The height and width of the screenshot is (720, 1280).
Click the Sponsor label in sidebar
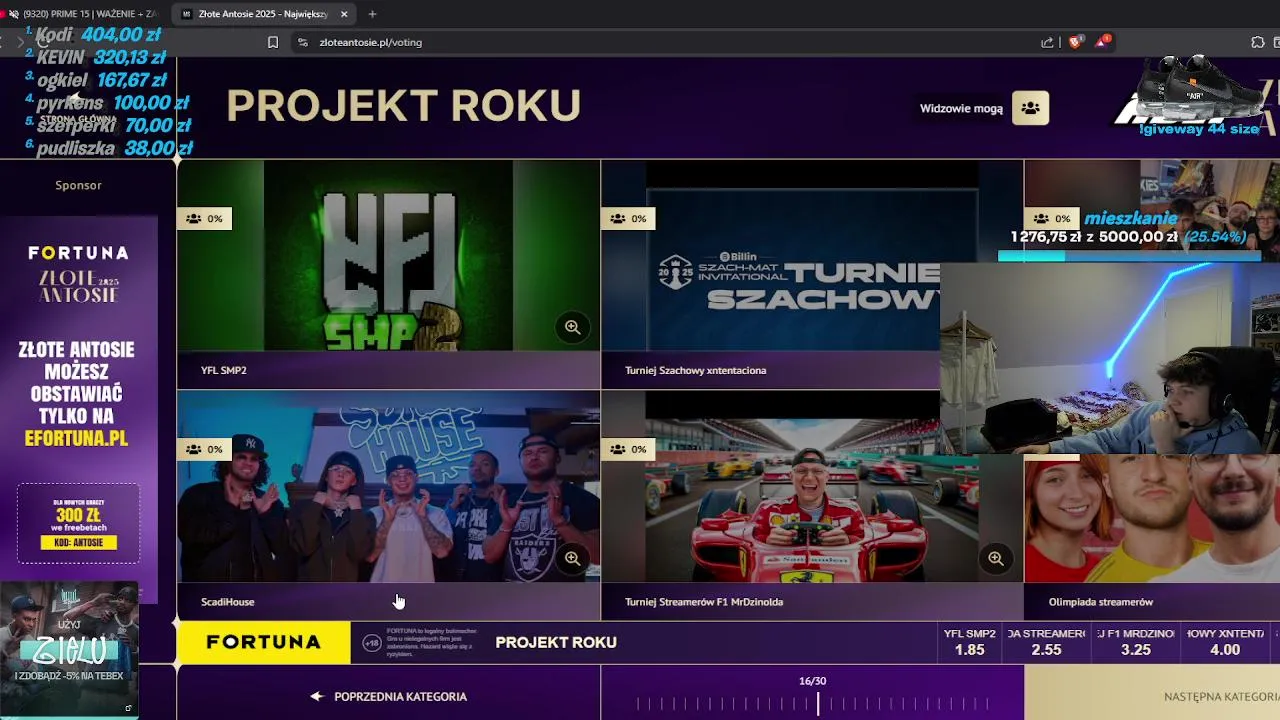coord(78,185)
